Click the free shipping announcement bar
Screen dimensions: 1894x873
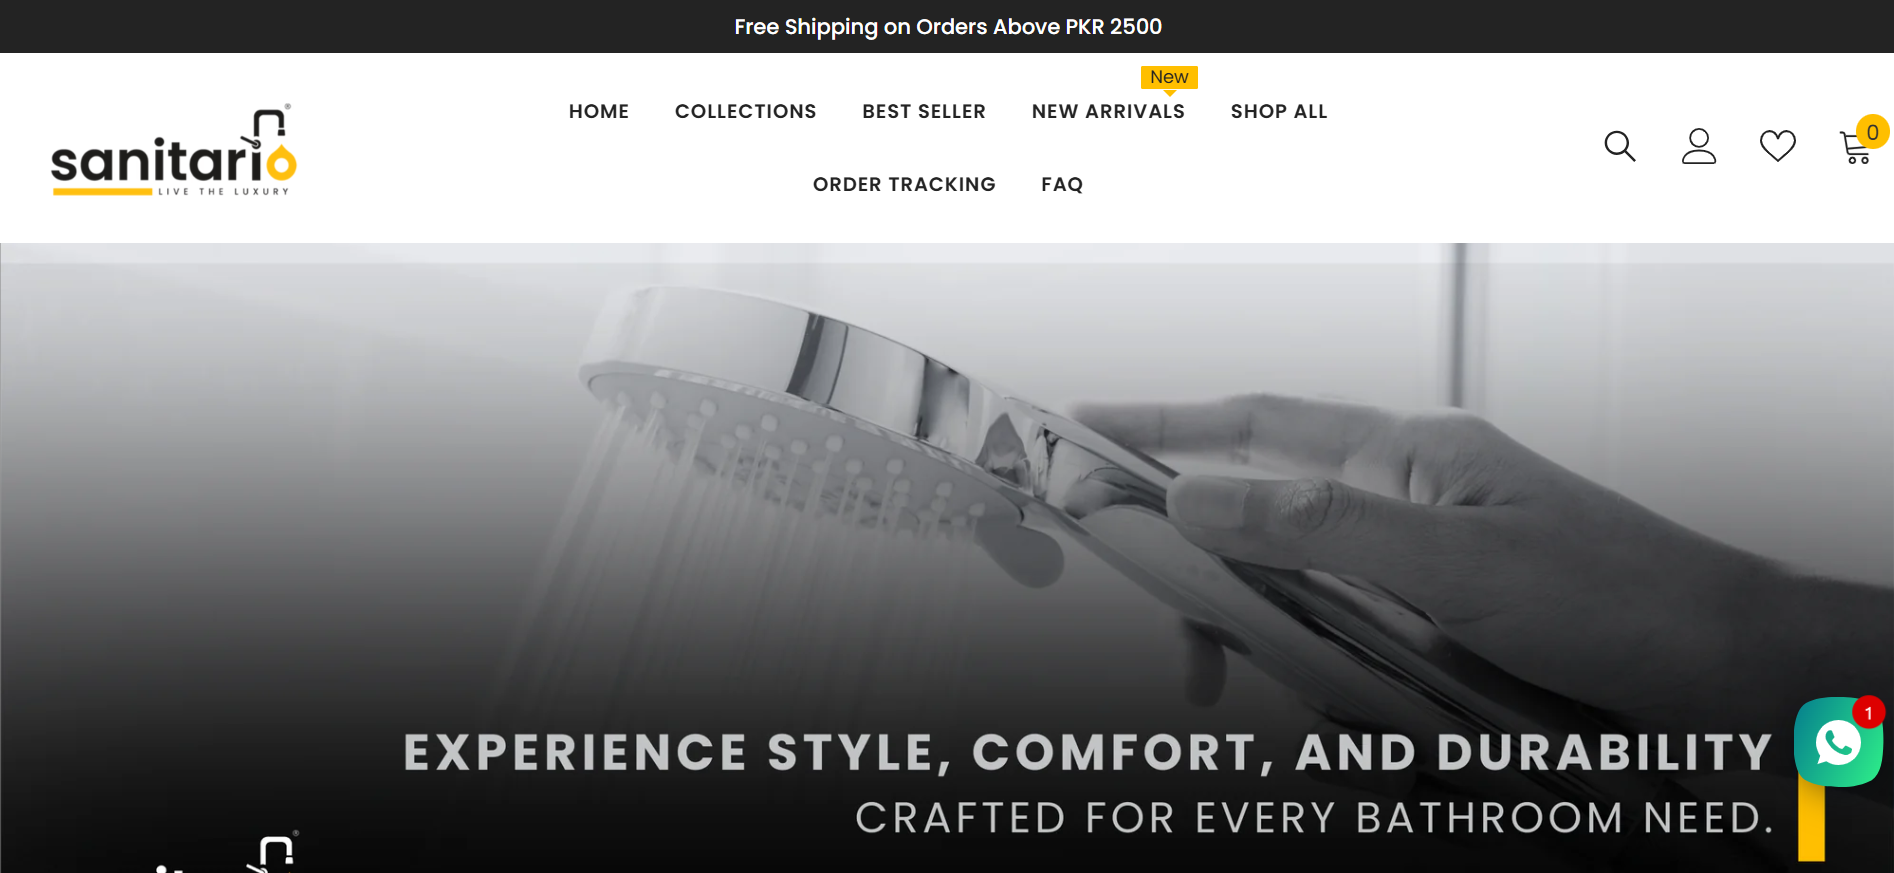(947, 26)
